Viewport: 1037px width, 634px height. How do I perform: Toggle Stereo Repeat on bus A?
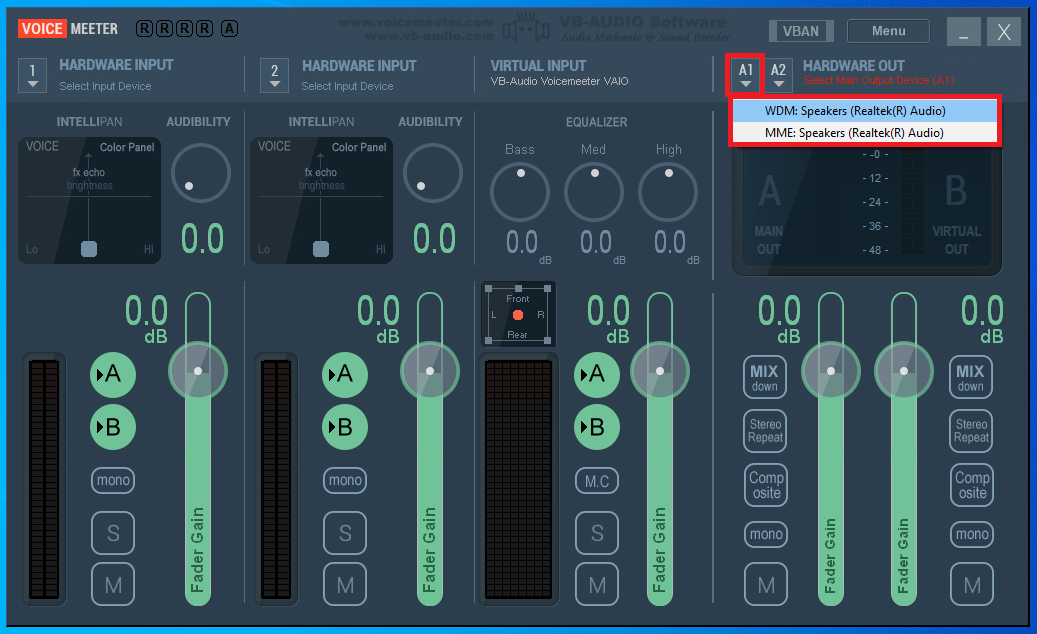(765, 431)
